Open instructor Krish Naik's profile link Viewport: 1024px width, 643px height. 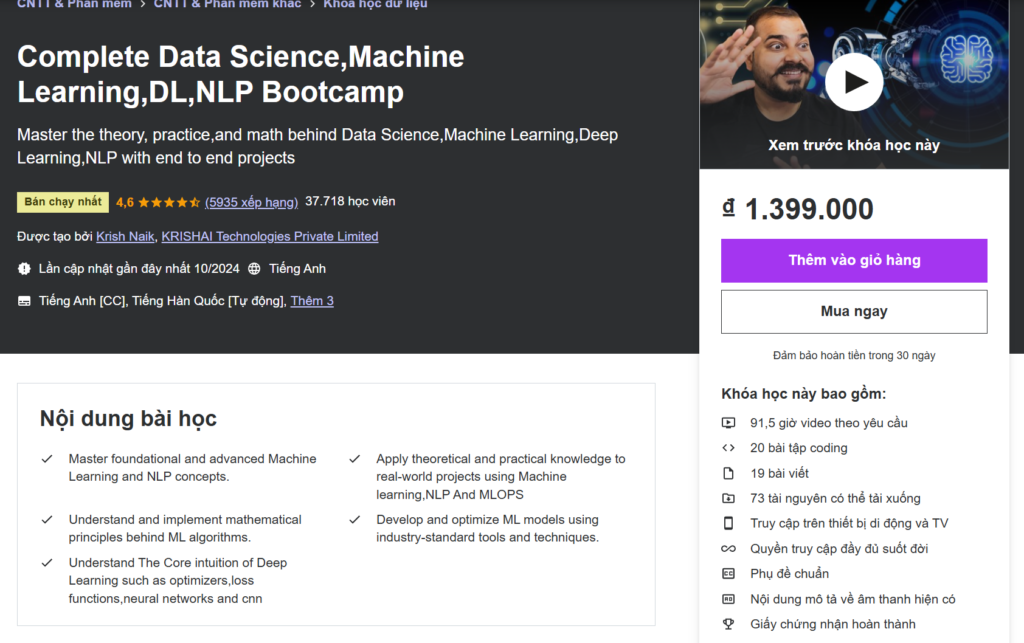[125, 237]
